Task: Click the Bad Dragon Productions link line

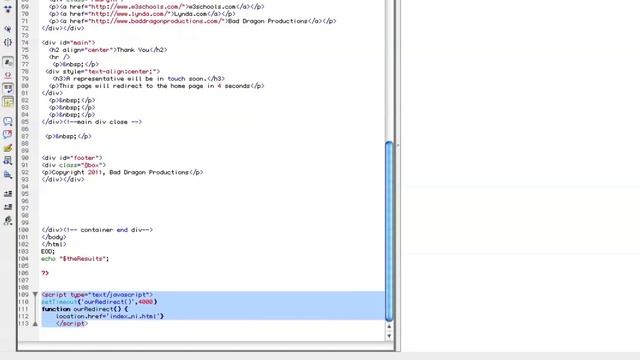Action: (x=193, y=21)
